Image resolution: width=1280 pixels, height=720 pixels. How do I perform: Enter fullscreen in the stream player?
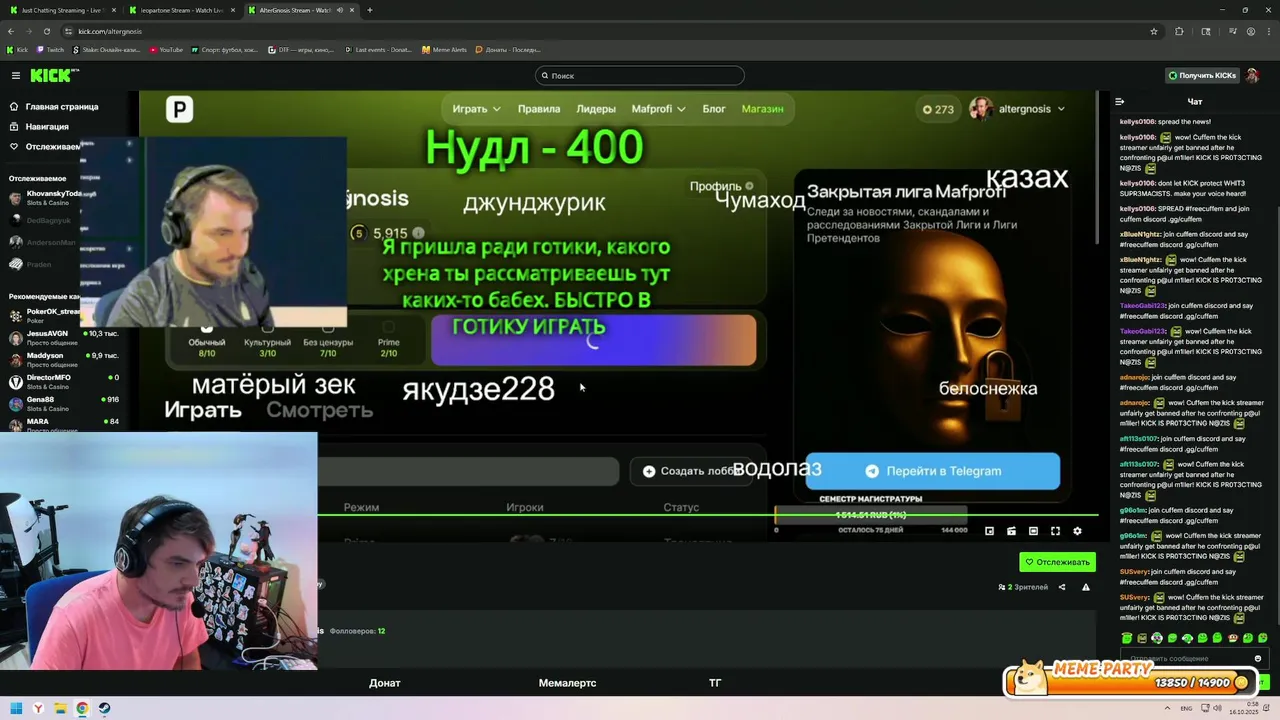tap(1055, 531)
